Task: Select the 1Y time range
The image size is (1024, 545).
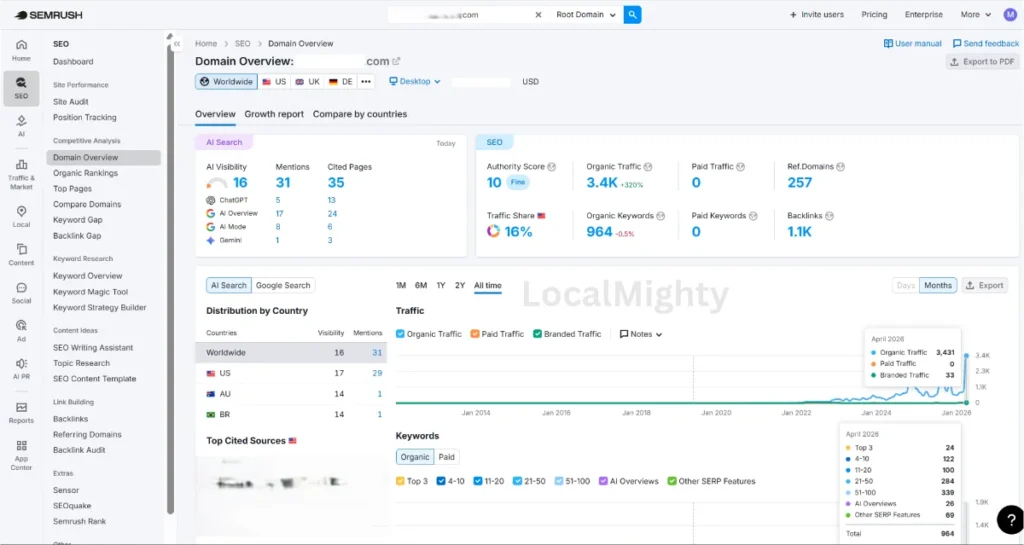Action: coord(441,285)
